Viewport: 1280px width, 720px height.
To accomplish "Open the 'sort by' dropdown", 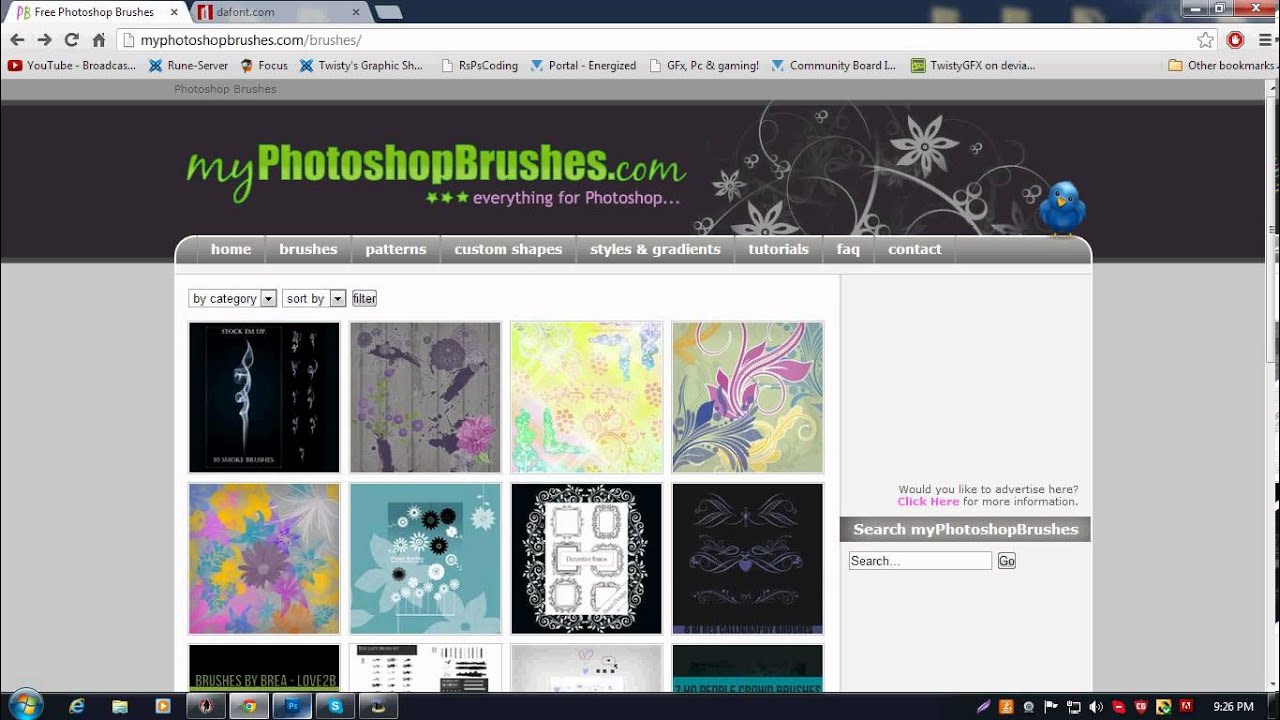I will click(x=314, y=298).
